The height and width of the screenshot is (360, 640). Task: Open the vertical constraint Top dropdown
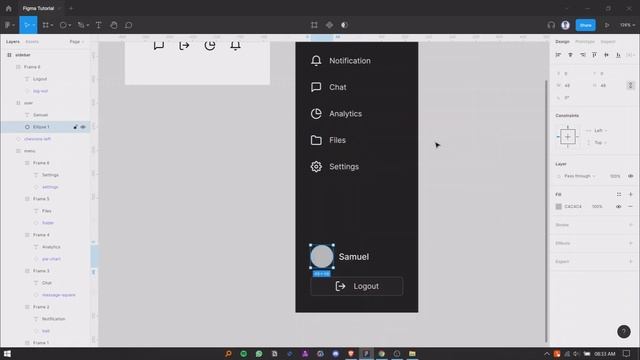[600, 142]
